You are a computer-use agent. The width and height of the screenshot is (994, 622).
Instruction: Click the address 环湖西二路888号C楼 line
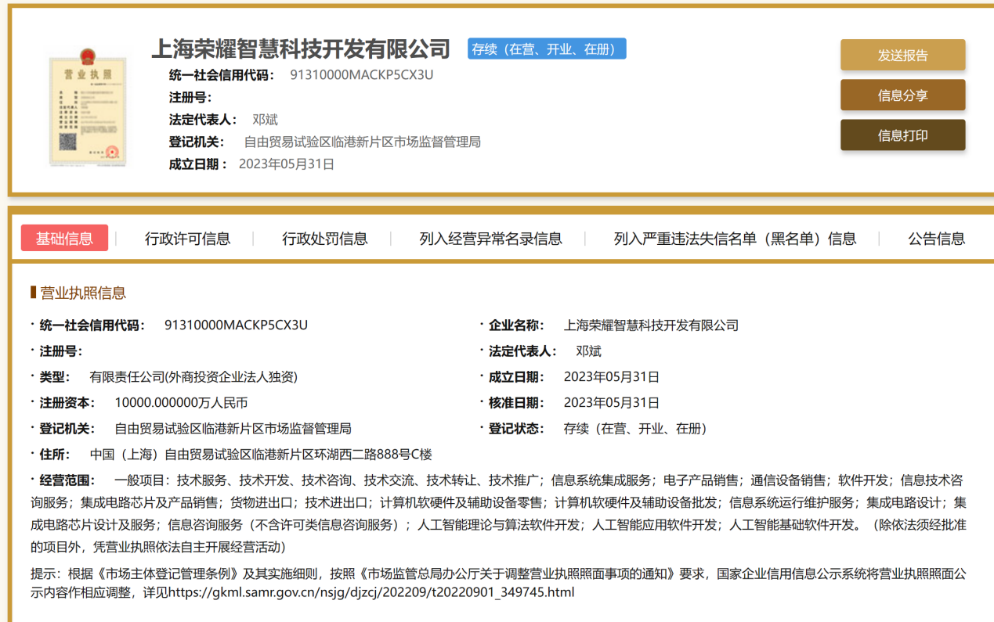click(261, 455)
